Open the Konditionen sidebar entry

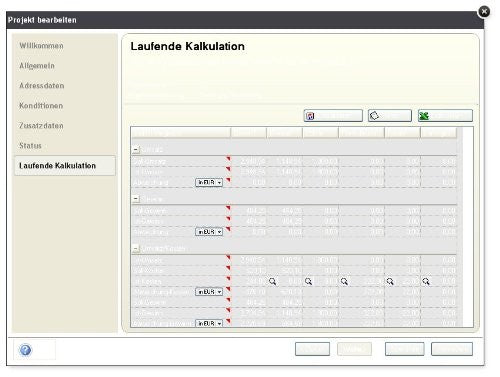pos(41,106)
